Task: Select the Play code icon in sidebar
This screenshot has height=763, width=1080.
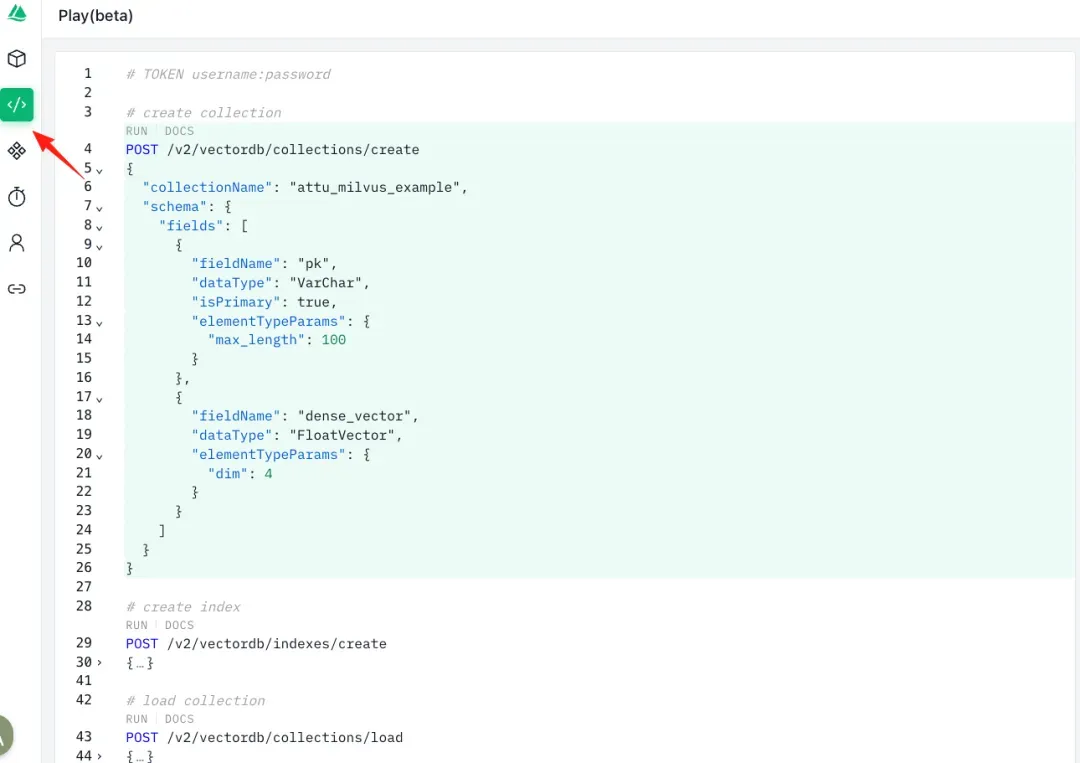Action: [16, 104]
